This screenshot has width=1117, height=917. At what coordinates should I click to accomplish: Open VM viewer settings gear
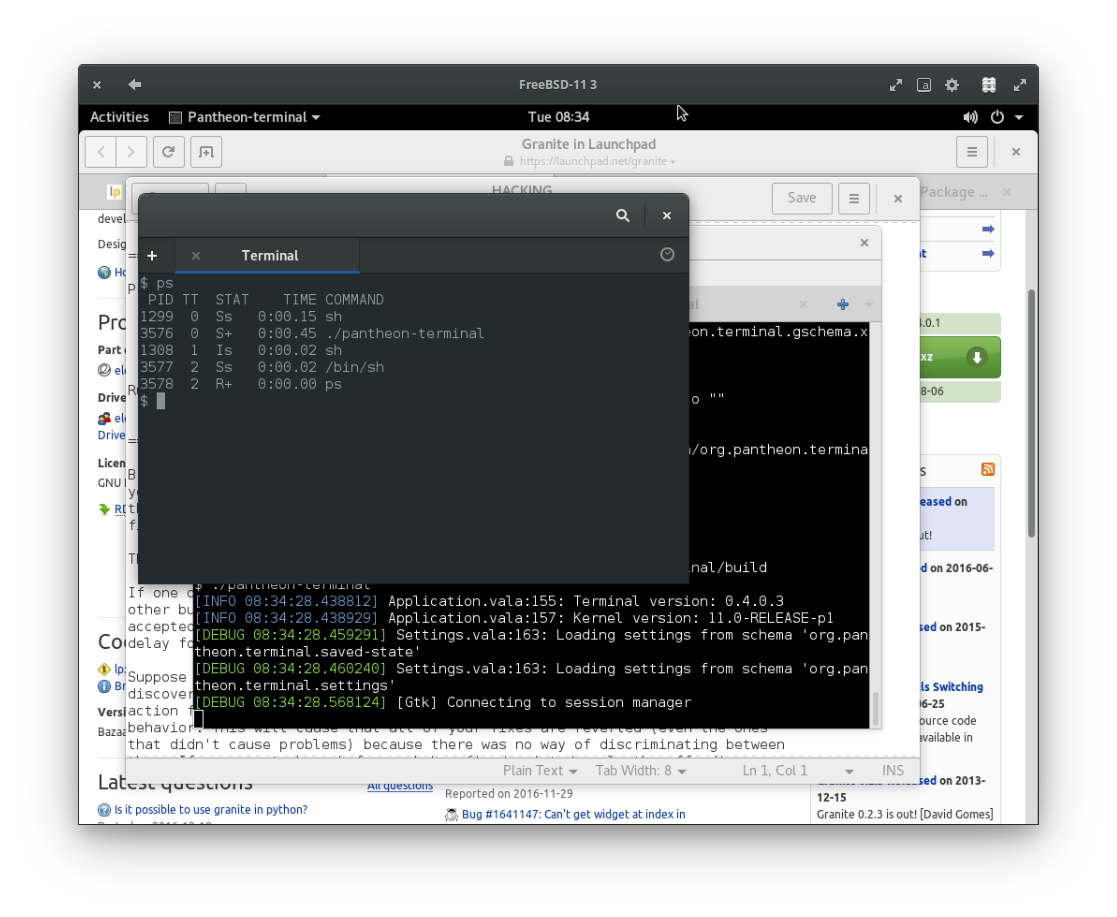[x=952, y=85]
